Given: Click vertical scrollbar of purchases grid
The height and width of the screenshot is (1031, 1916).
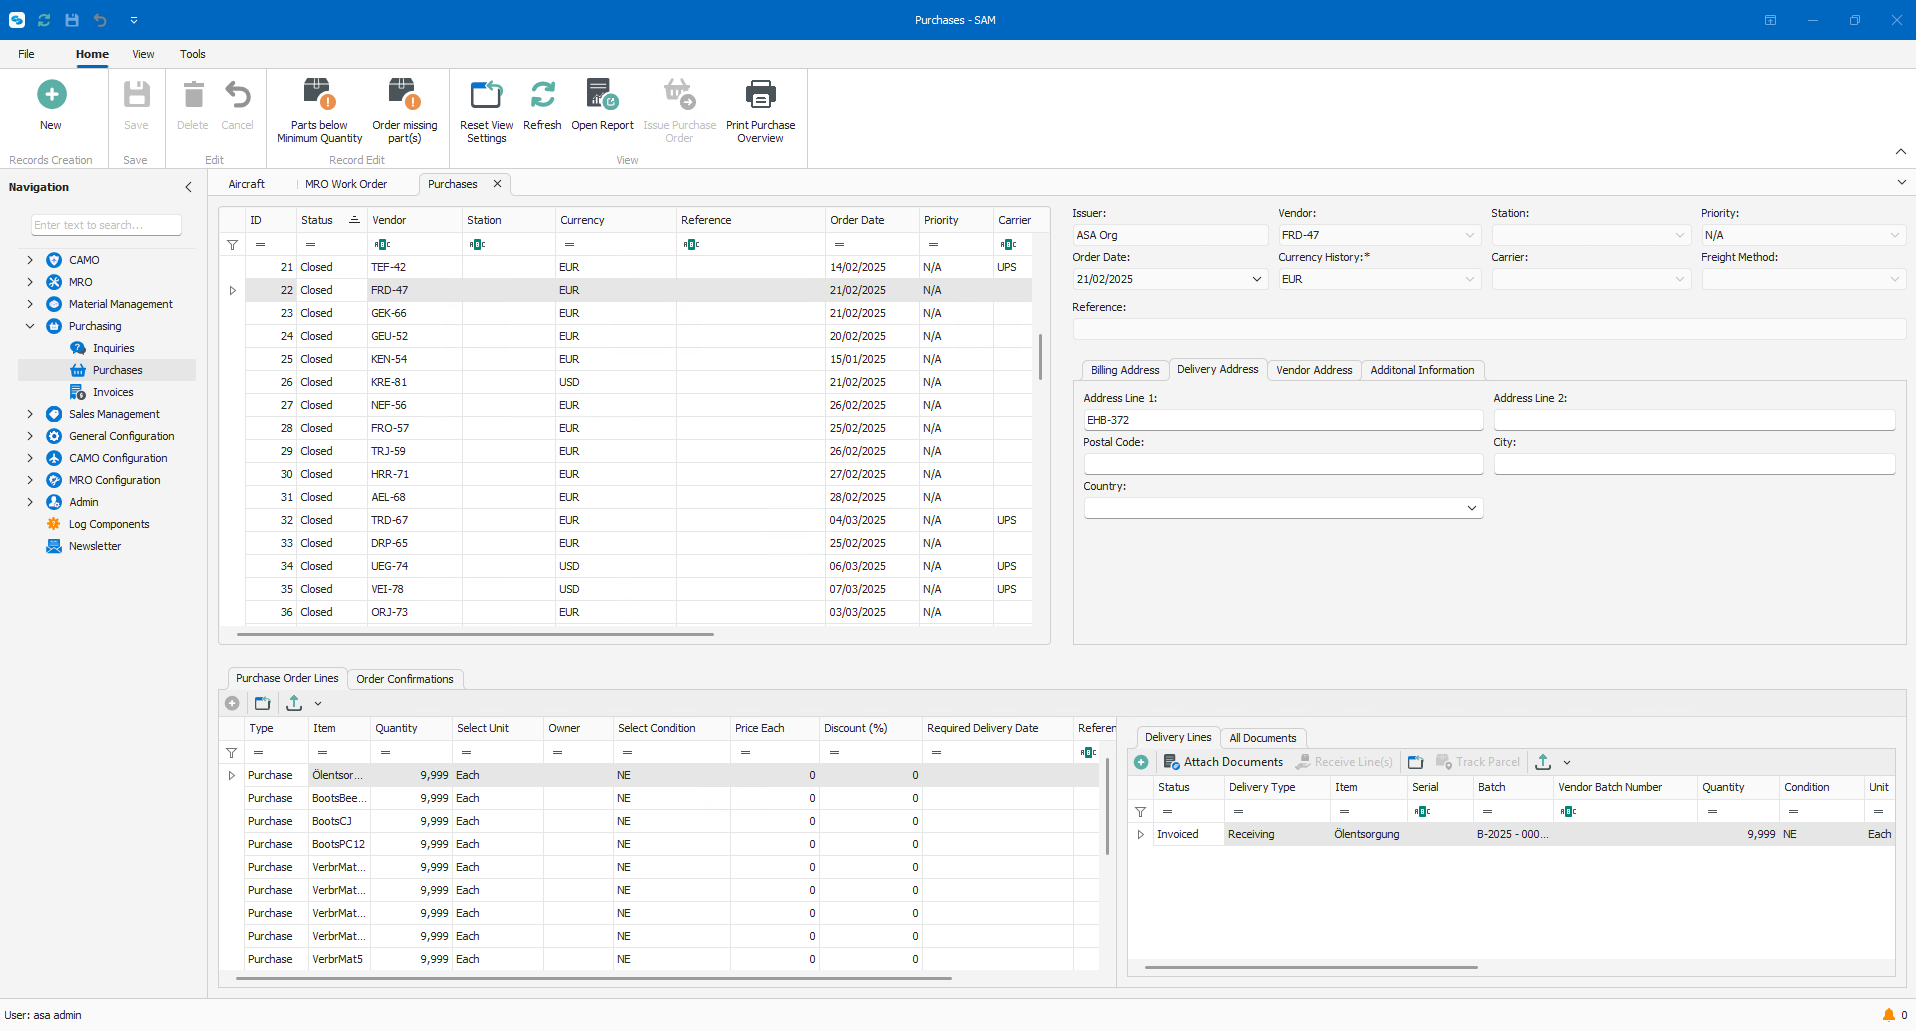Looking at the screenshot, I should pos(1040,357).
